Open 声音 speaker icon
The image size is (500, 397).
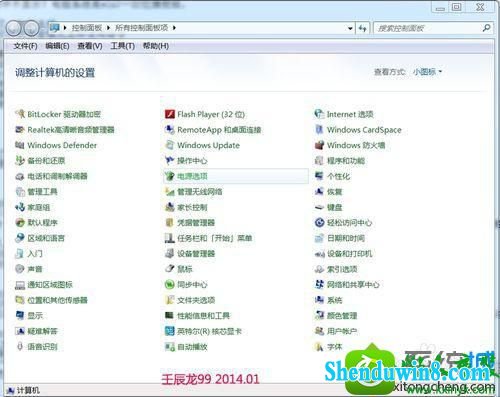point(20,269)
